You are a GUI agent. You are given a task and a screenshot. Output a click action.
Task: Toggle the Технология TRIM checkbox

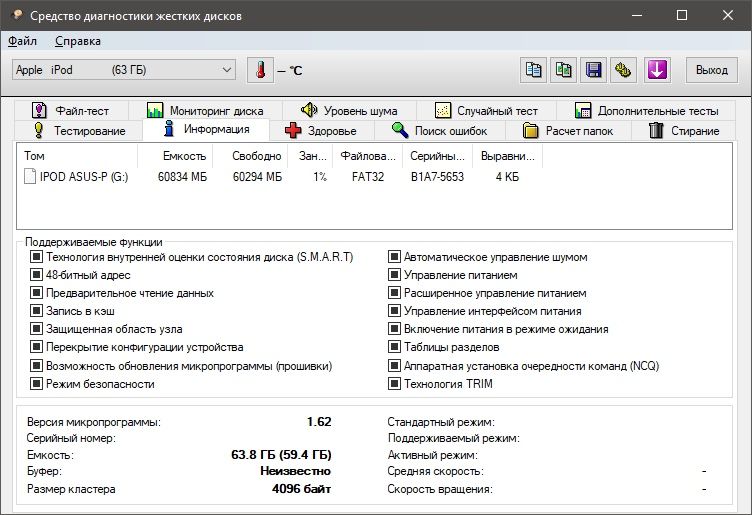(394, 384)
